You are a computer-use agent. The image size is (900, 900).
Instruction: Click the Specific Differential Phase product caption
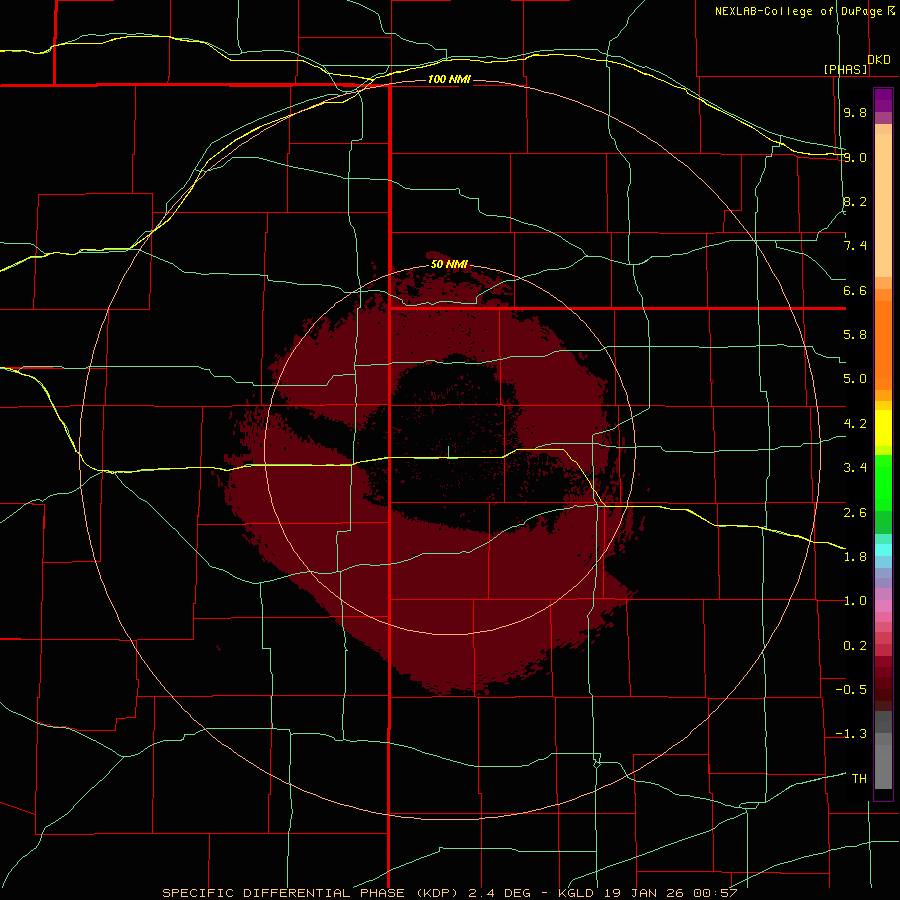pos(449,893)
